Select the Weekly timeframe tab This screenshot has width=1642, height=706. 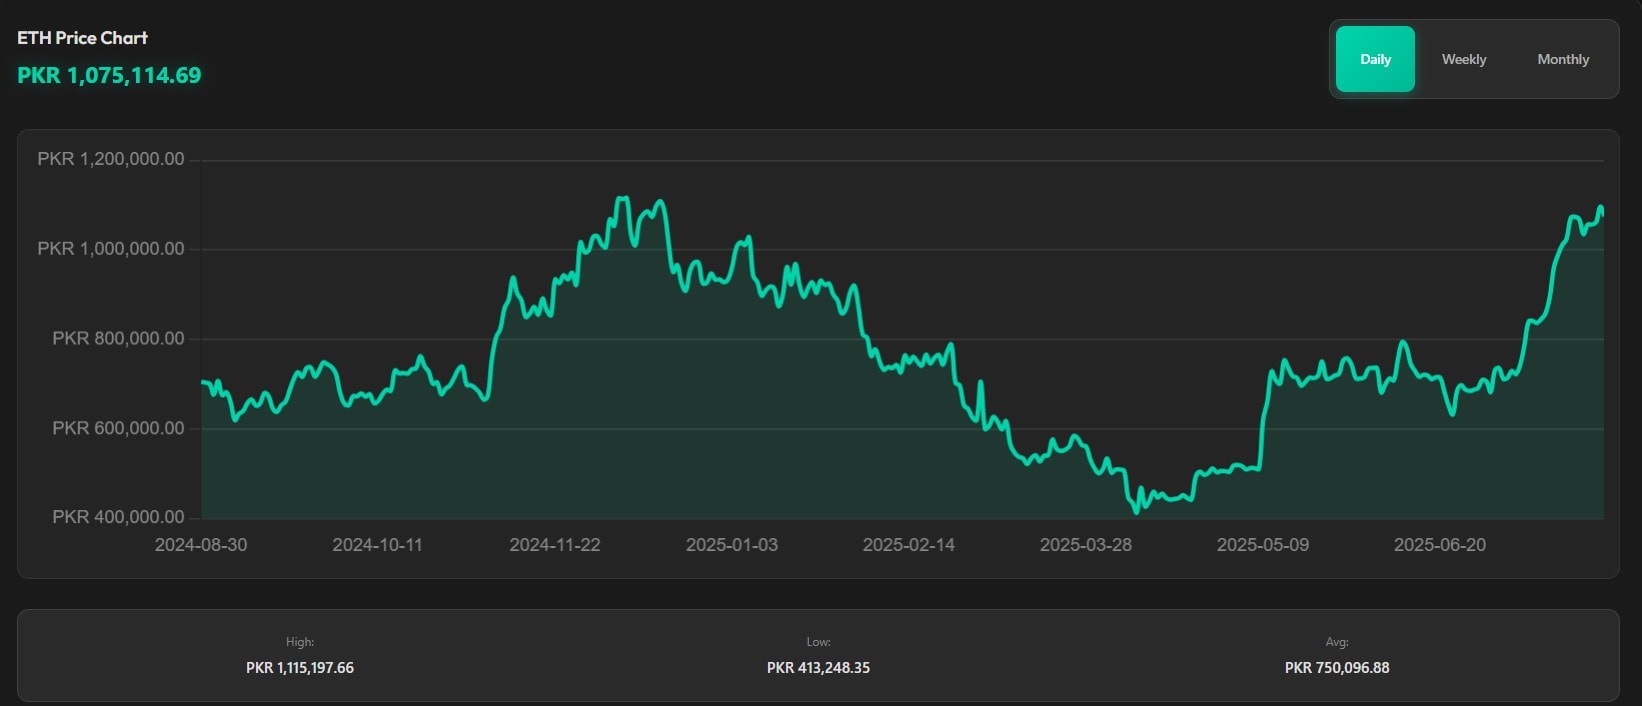[x=1464, y=59]
